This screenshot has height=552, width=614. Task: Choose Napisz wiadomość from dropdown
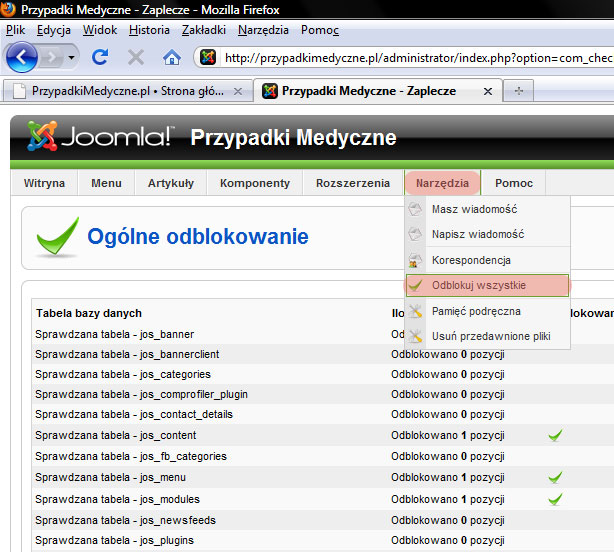488,234
